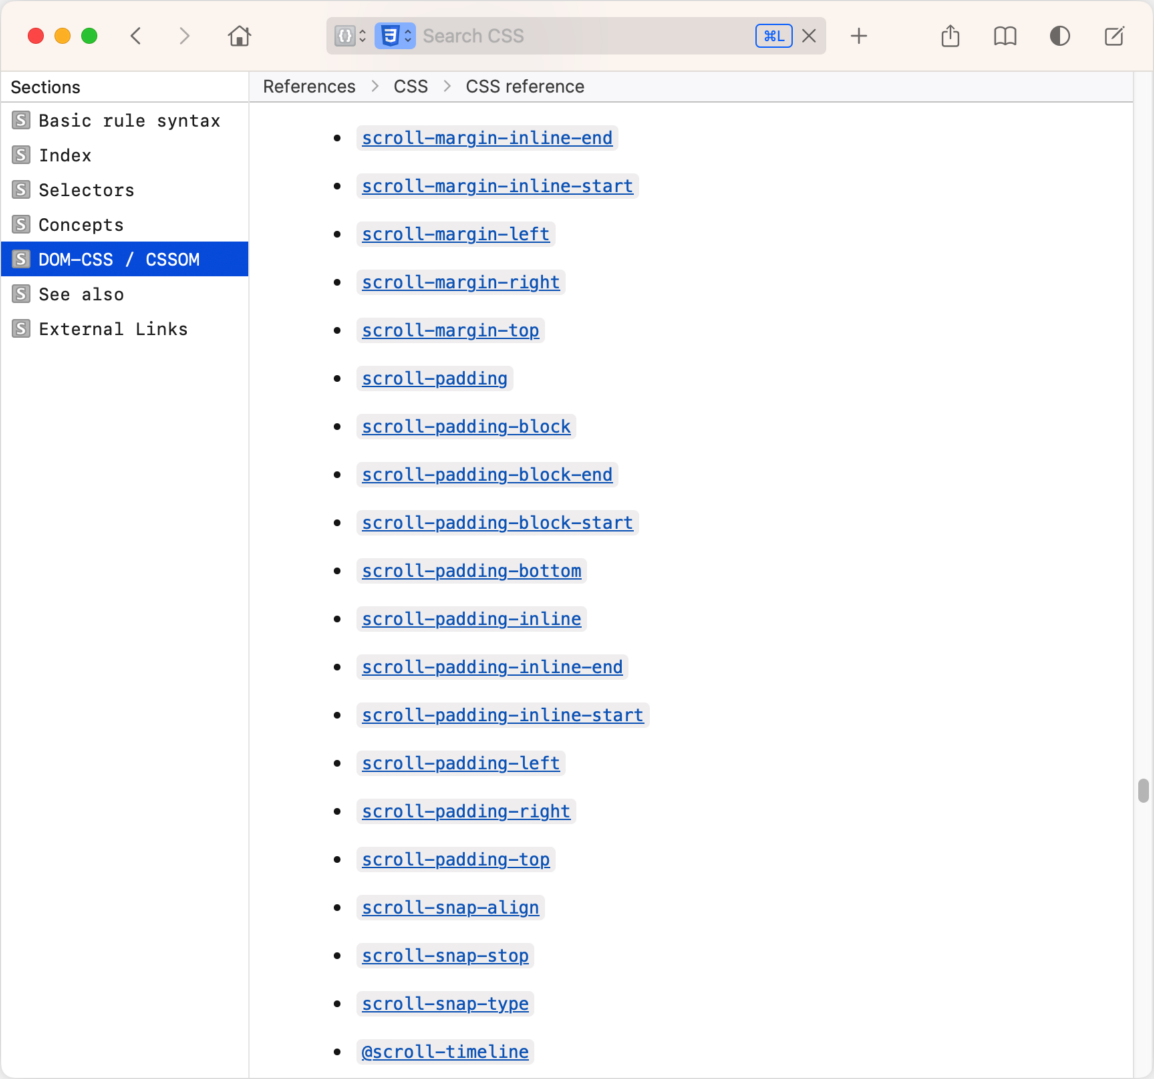Open the scroll-padding-inline-end link
Viewport: 1154px width, 1079px height.
click(492, 667)
